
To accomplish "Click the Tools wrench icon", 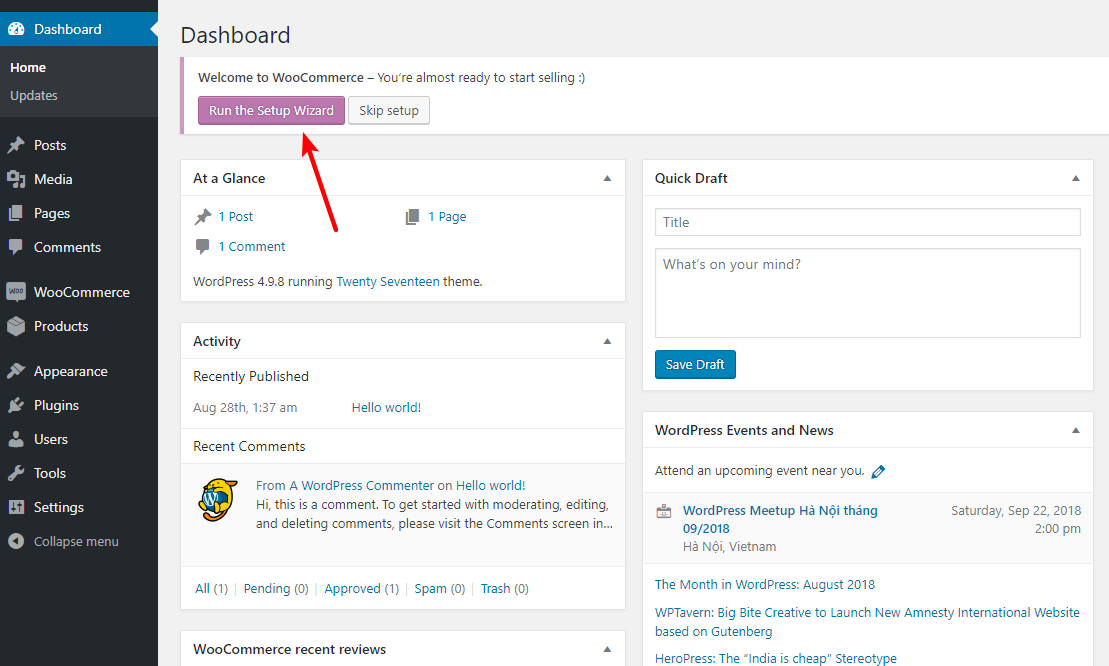I will [16, 473].
